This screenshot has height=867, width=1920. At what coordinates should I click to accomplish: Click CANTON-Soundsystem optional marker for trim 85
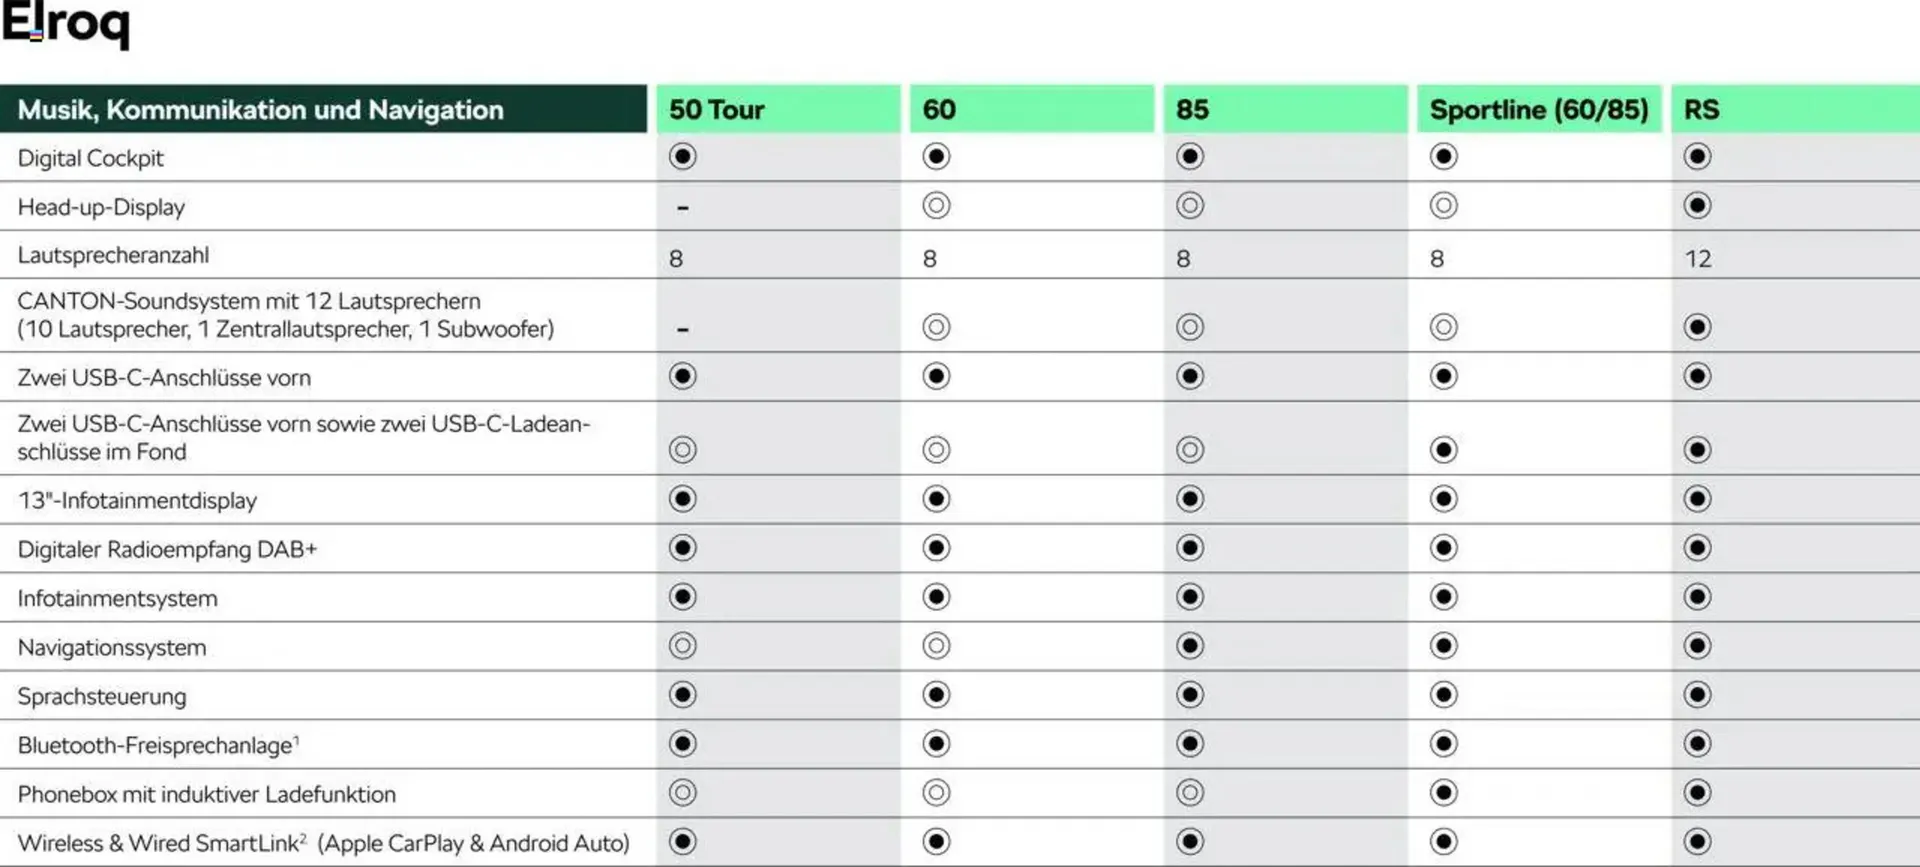(x=1190, y=327)
